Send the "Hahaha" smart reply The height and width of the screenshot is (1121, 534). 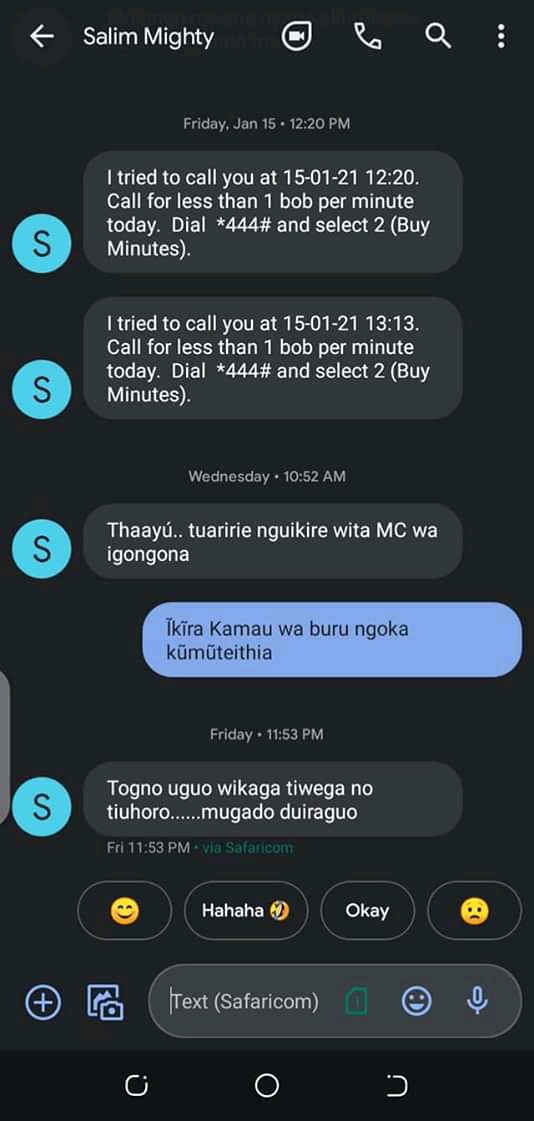tap(246, 911)
